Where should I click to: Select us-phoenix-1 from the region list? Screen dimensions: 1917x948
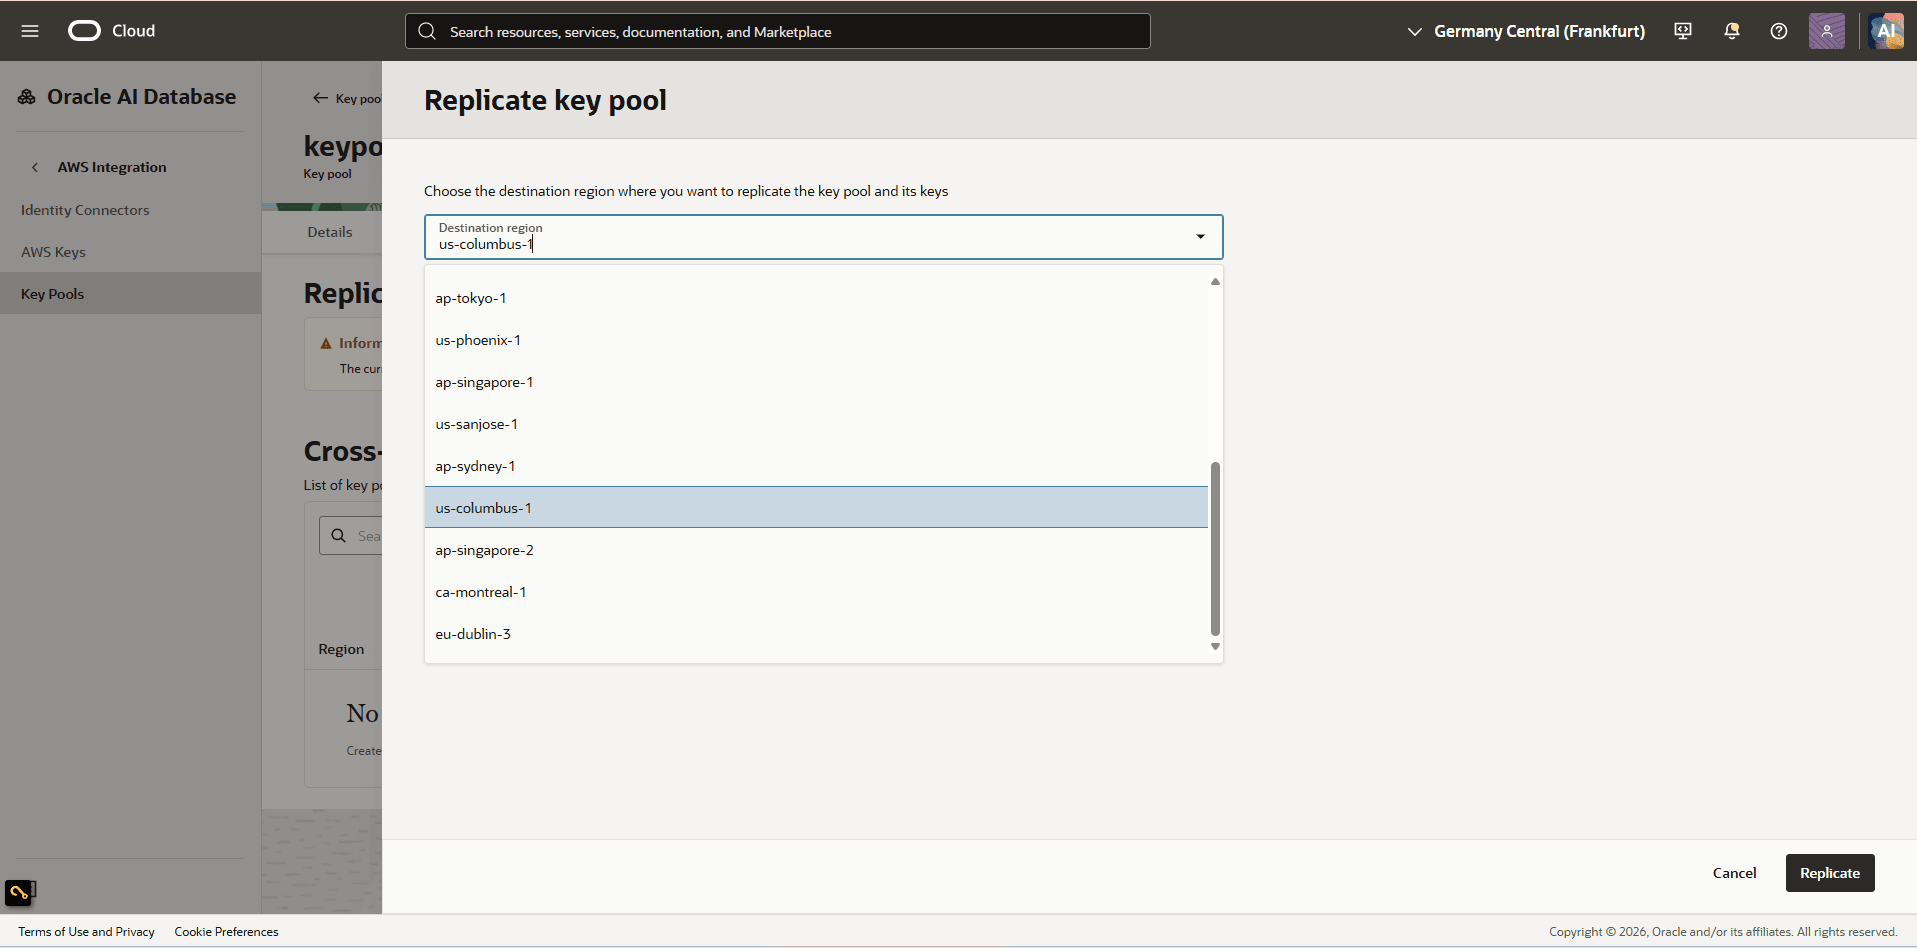[x=816, y=340]
